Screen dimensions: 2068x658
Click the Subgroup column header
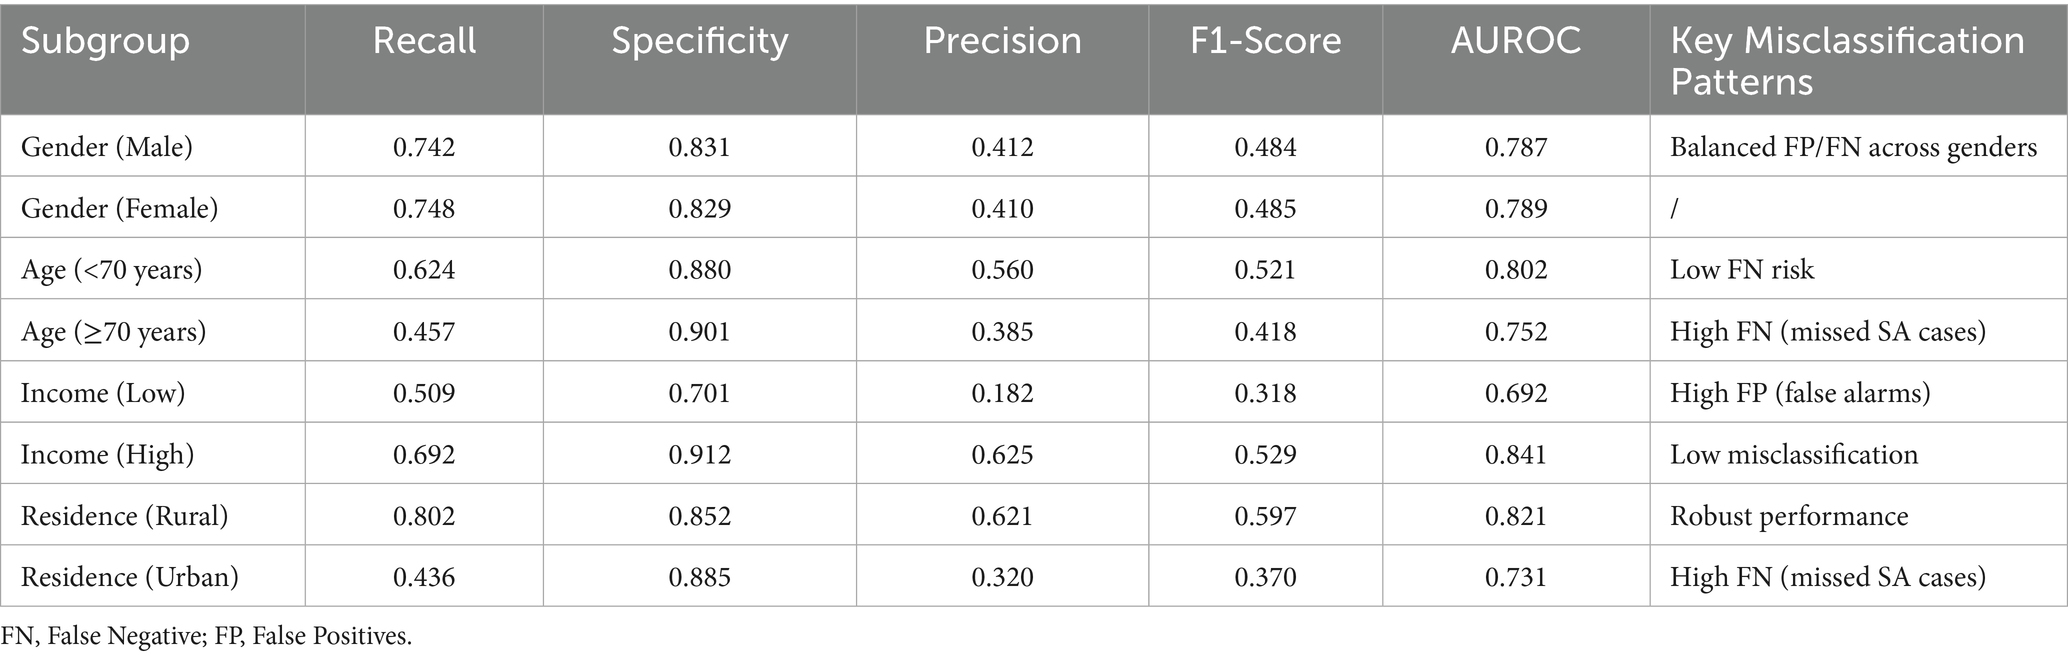point(105,41)
